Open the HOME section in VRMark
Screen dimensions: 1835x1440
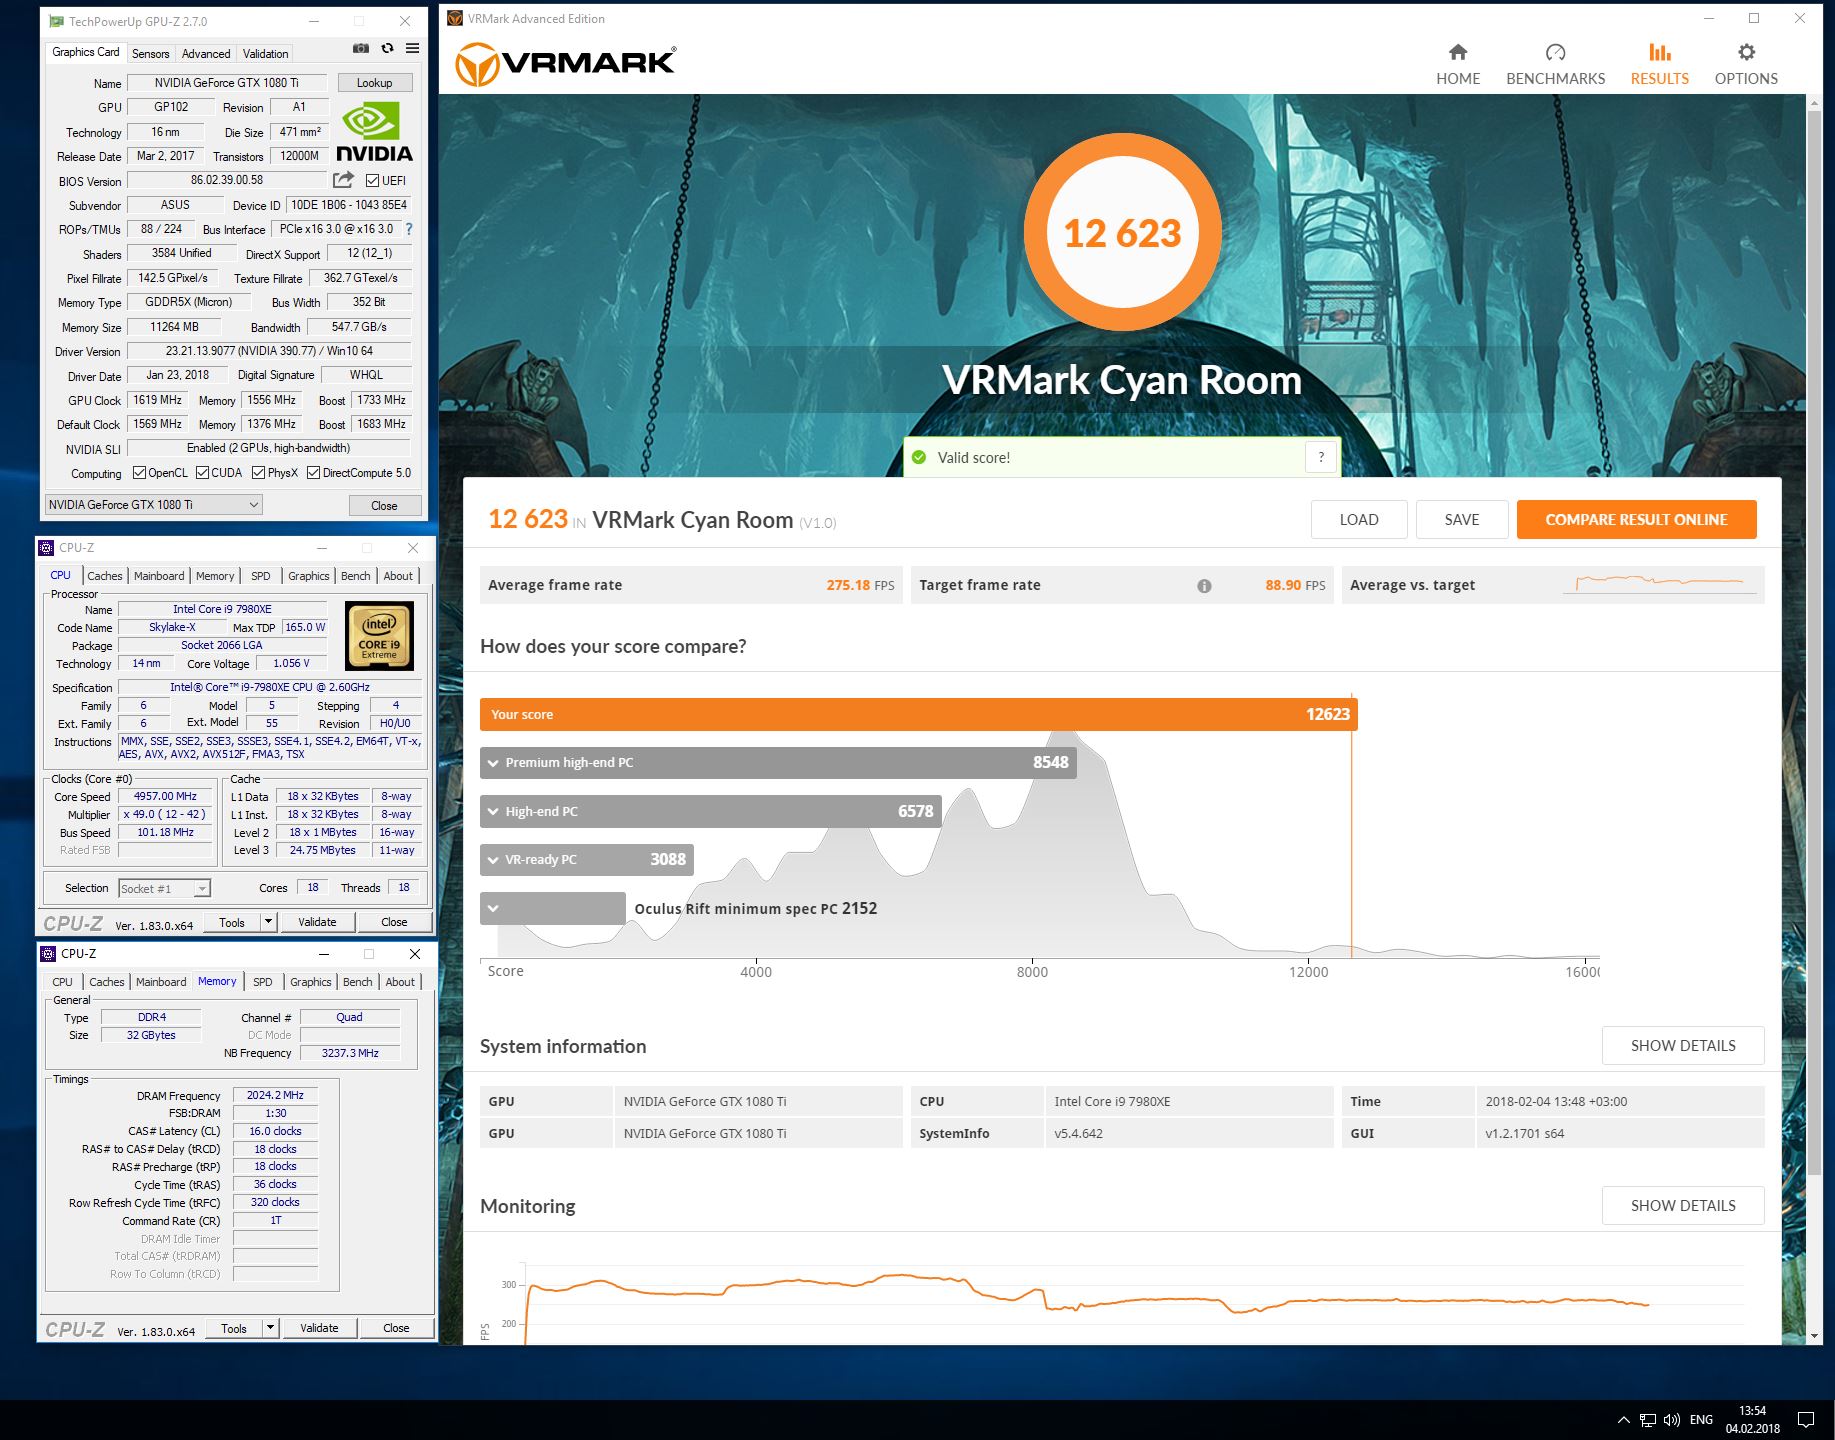[1457, 65]
